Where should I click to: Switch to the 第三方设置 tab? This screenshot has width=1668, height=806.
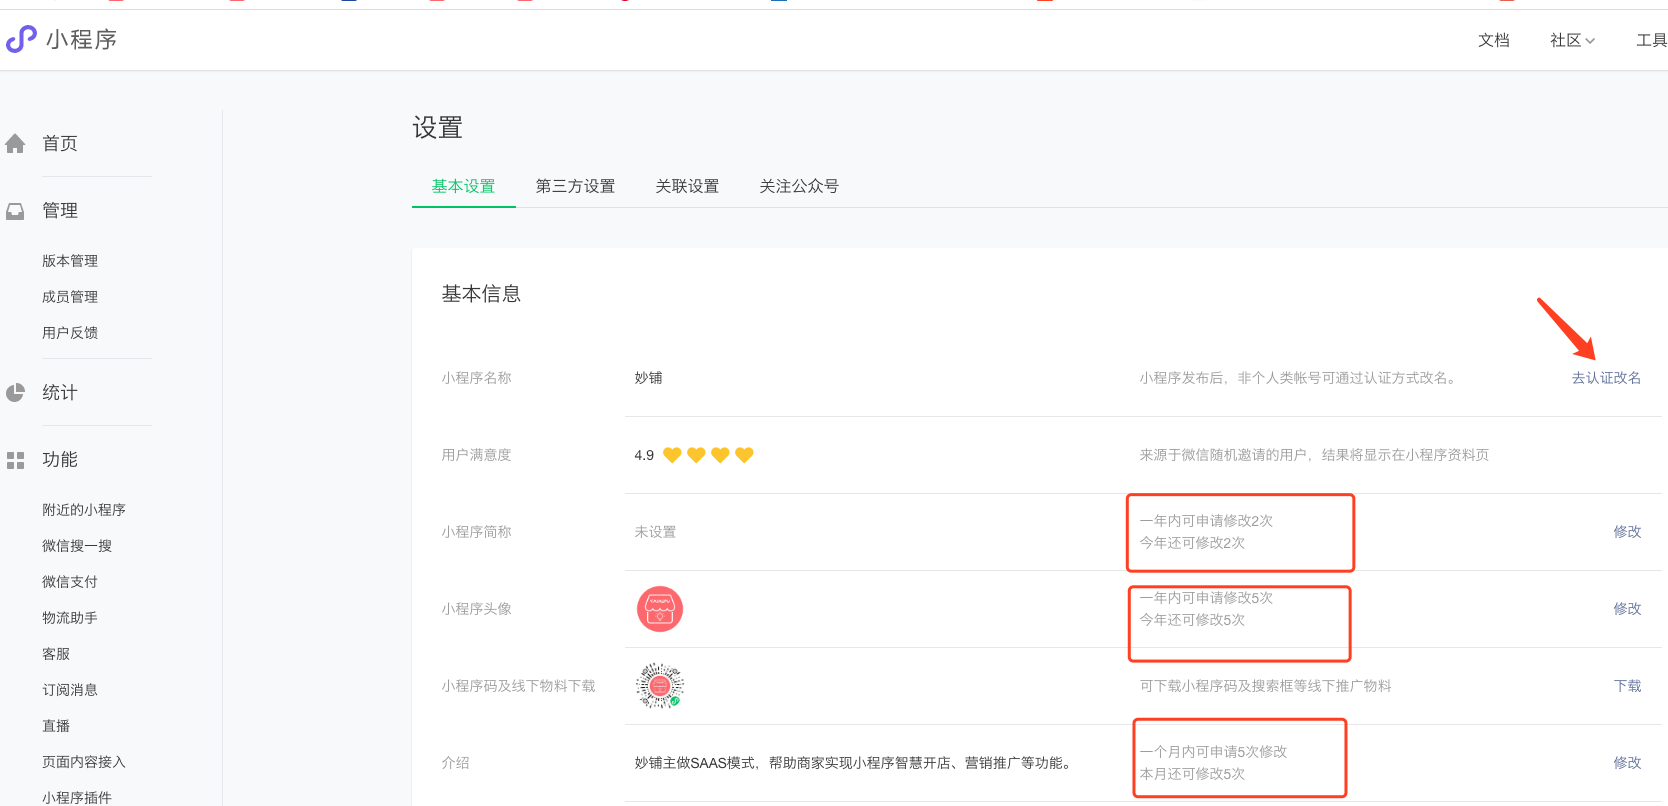click(x=575, y=186)
